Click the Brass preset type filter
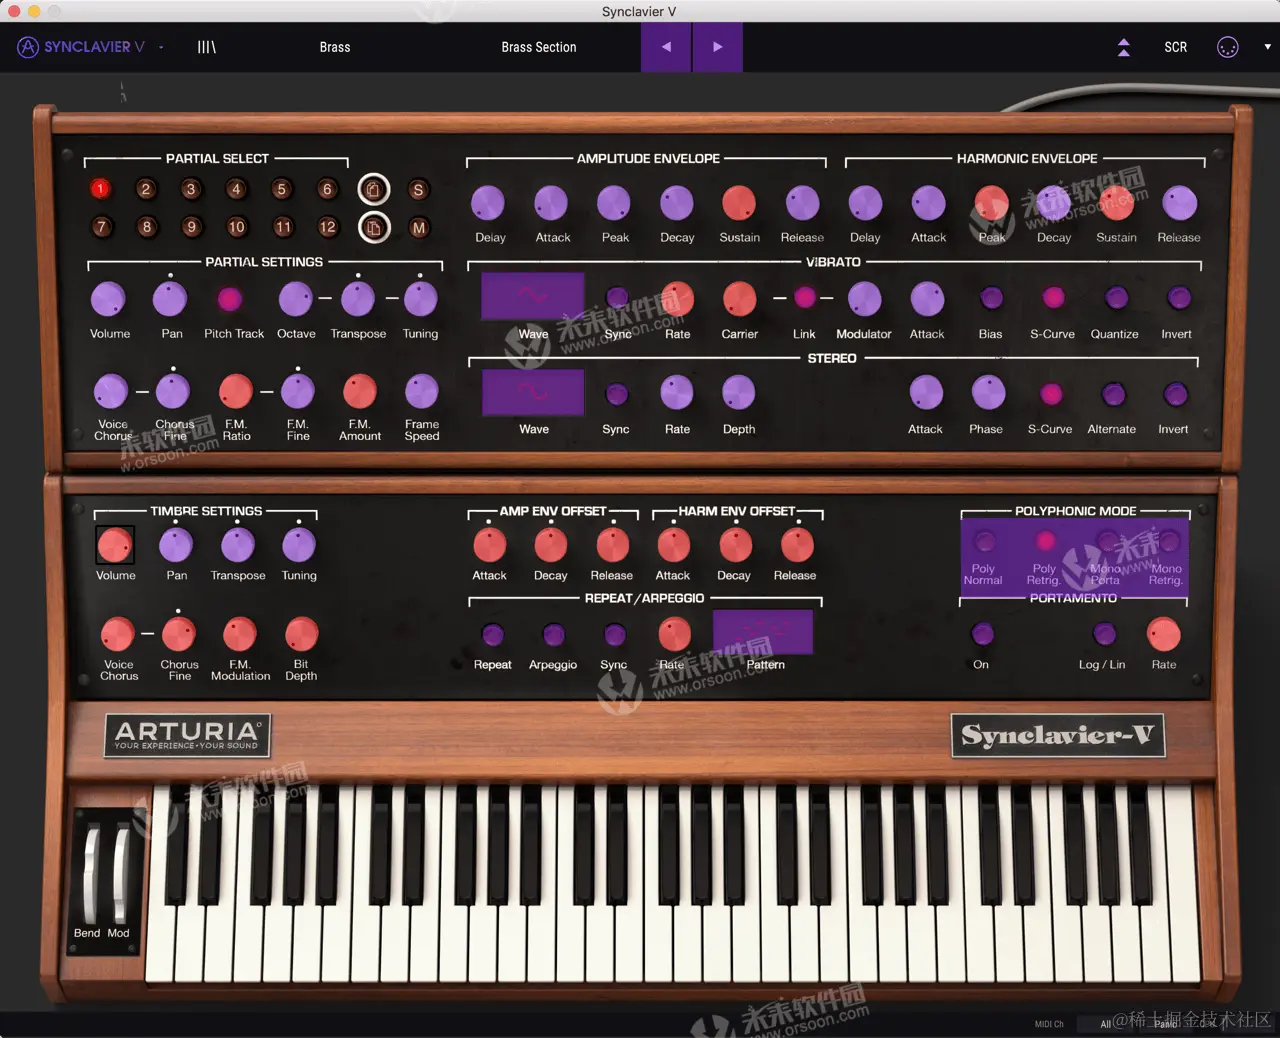This screenshot has height=1038, width=1280. (x=335, y=47)
